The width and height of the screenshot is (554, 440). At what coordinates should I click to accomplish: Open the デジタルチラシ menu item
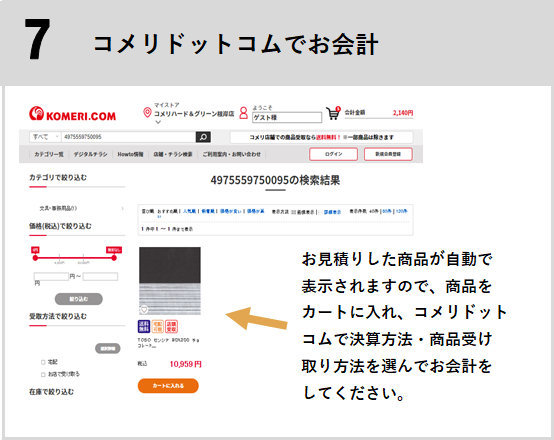(90, 154)
